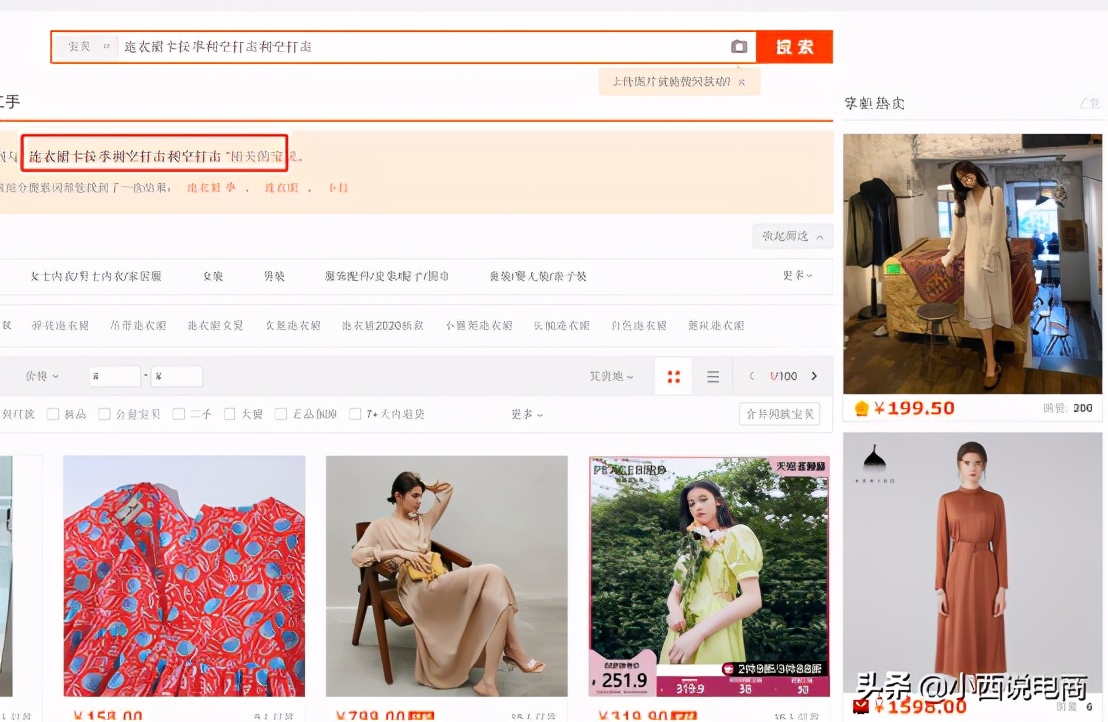Open the red floral dress product image

pos(184,576)
